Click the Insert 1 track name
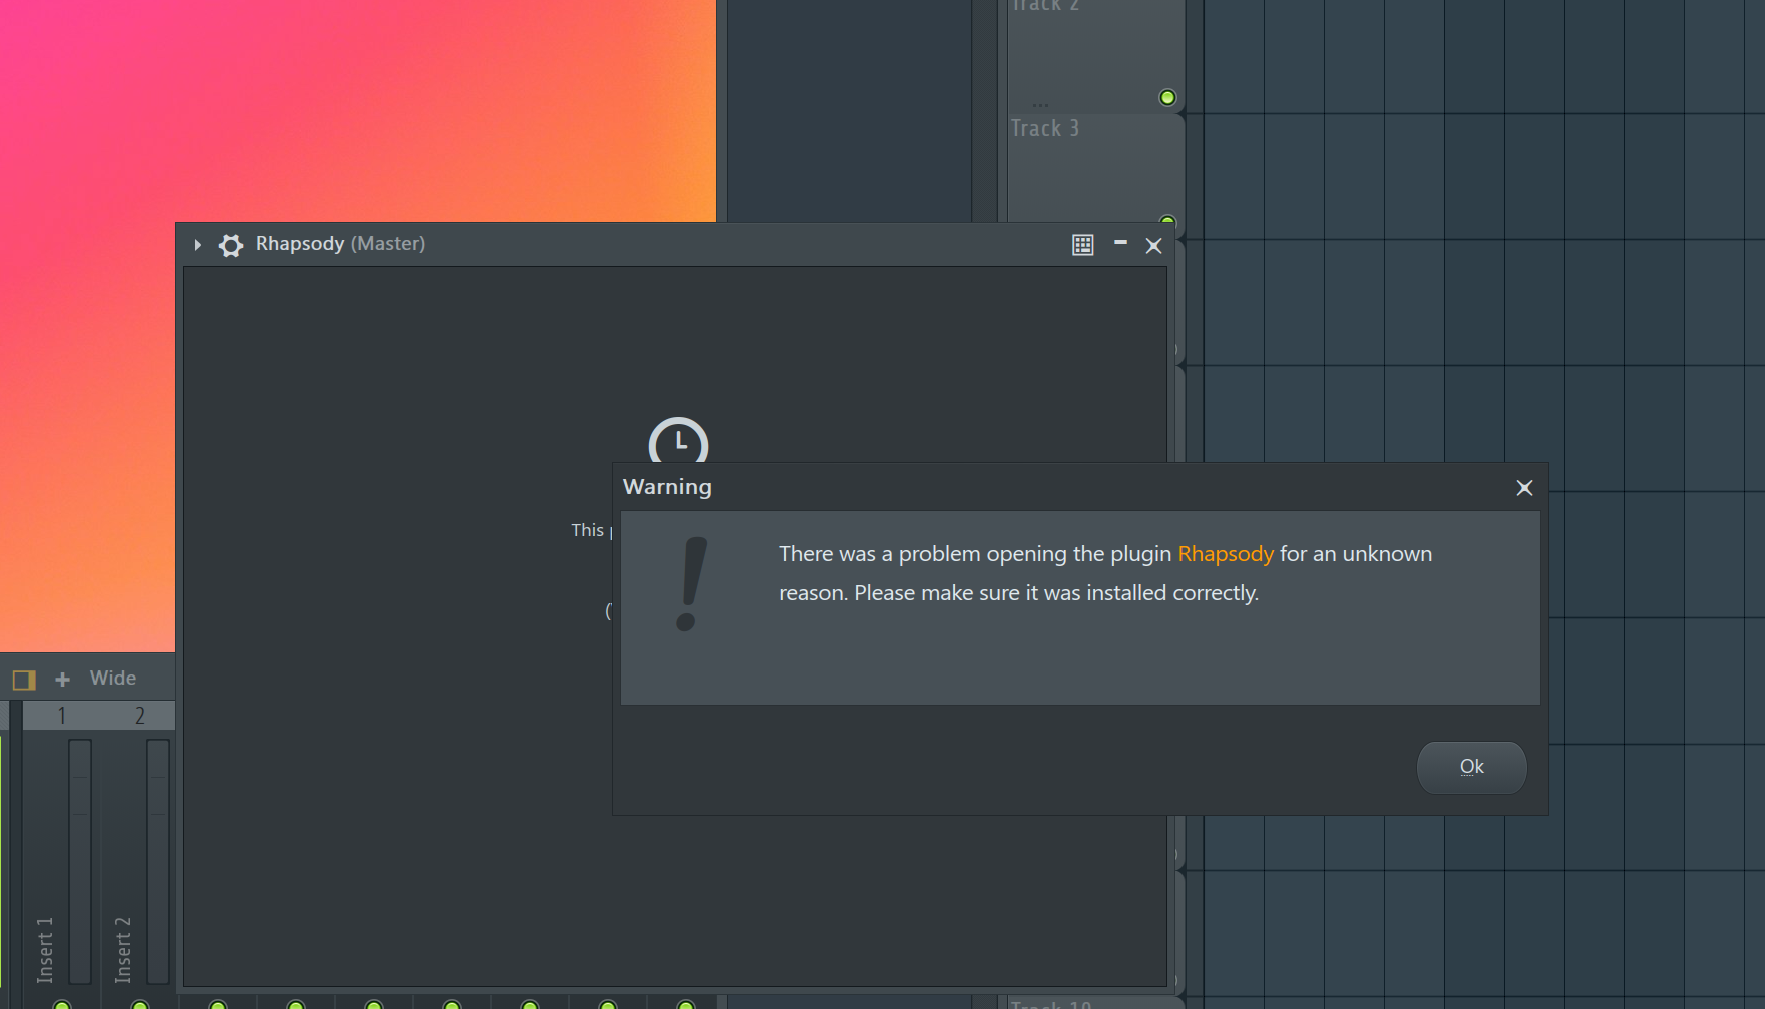This screenshot has height=1009, width=1765. pos(45,950)
